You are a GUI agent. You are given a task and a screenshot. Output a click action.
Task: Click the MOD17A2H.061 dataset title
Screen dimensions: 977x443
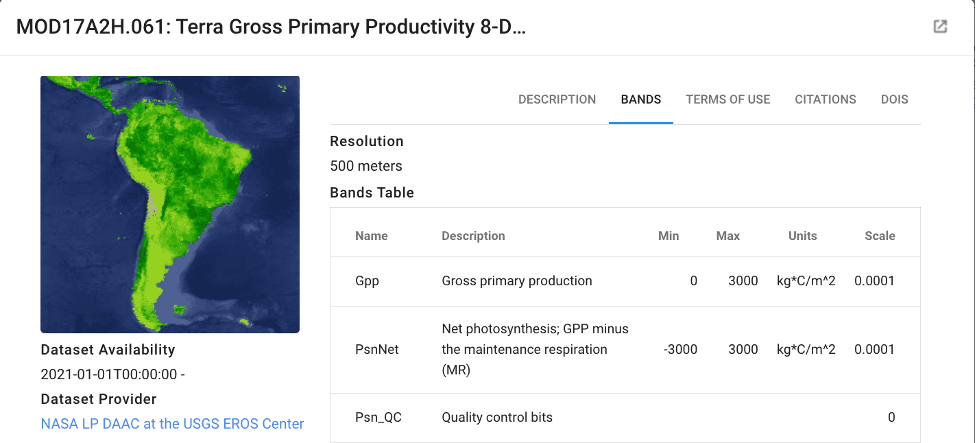click(271, 27)
